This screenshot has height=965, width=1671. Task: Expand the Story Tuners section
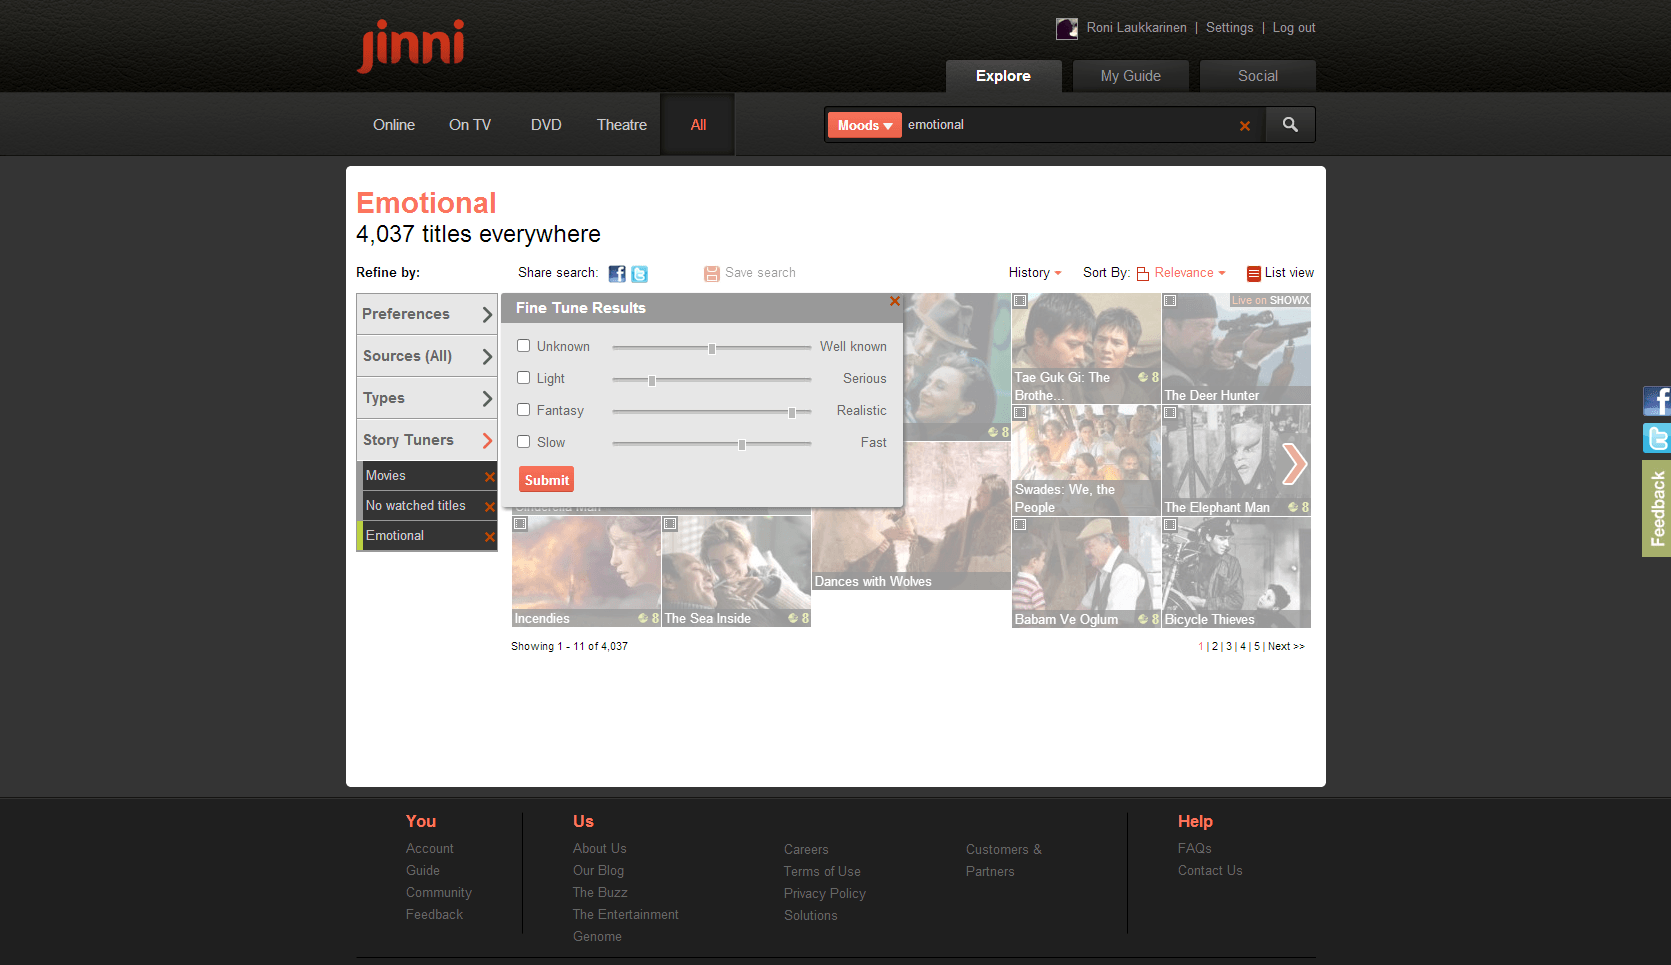[427, 440]
